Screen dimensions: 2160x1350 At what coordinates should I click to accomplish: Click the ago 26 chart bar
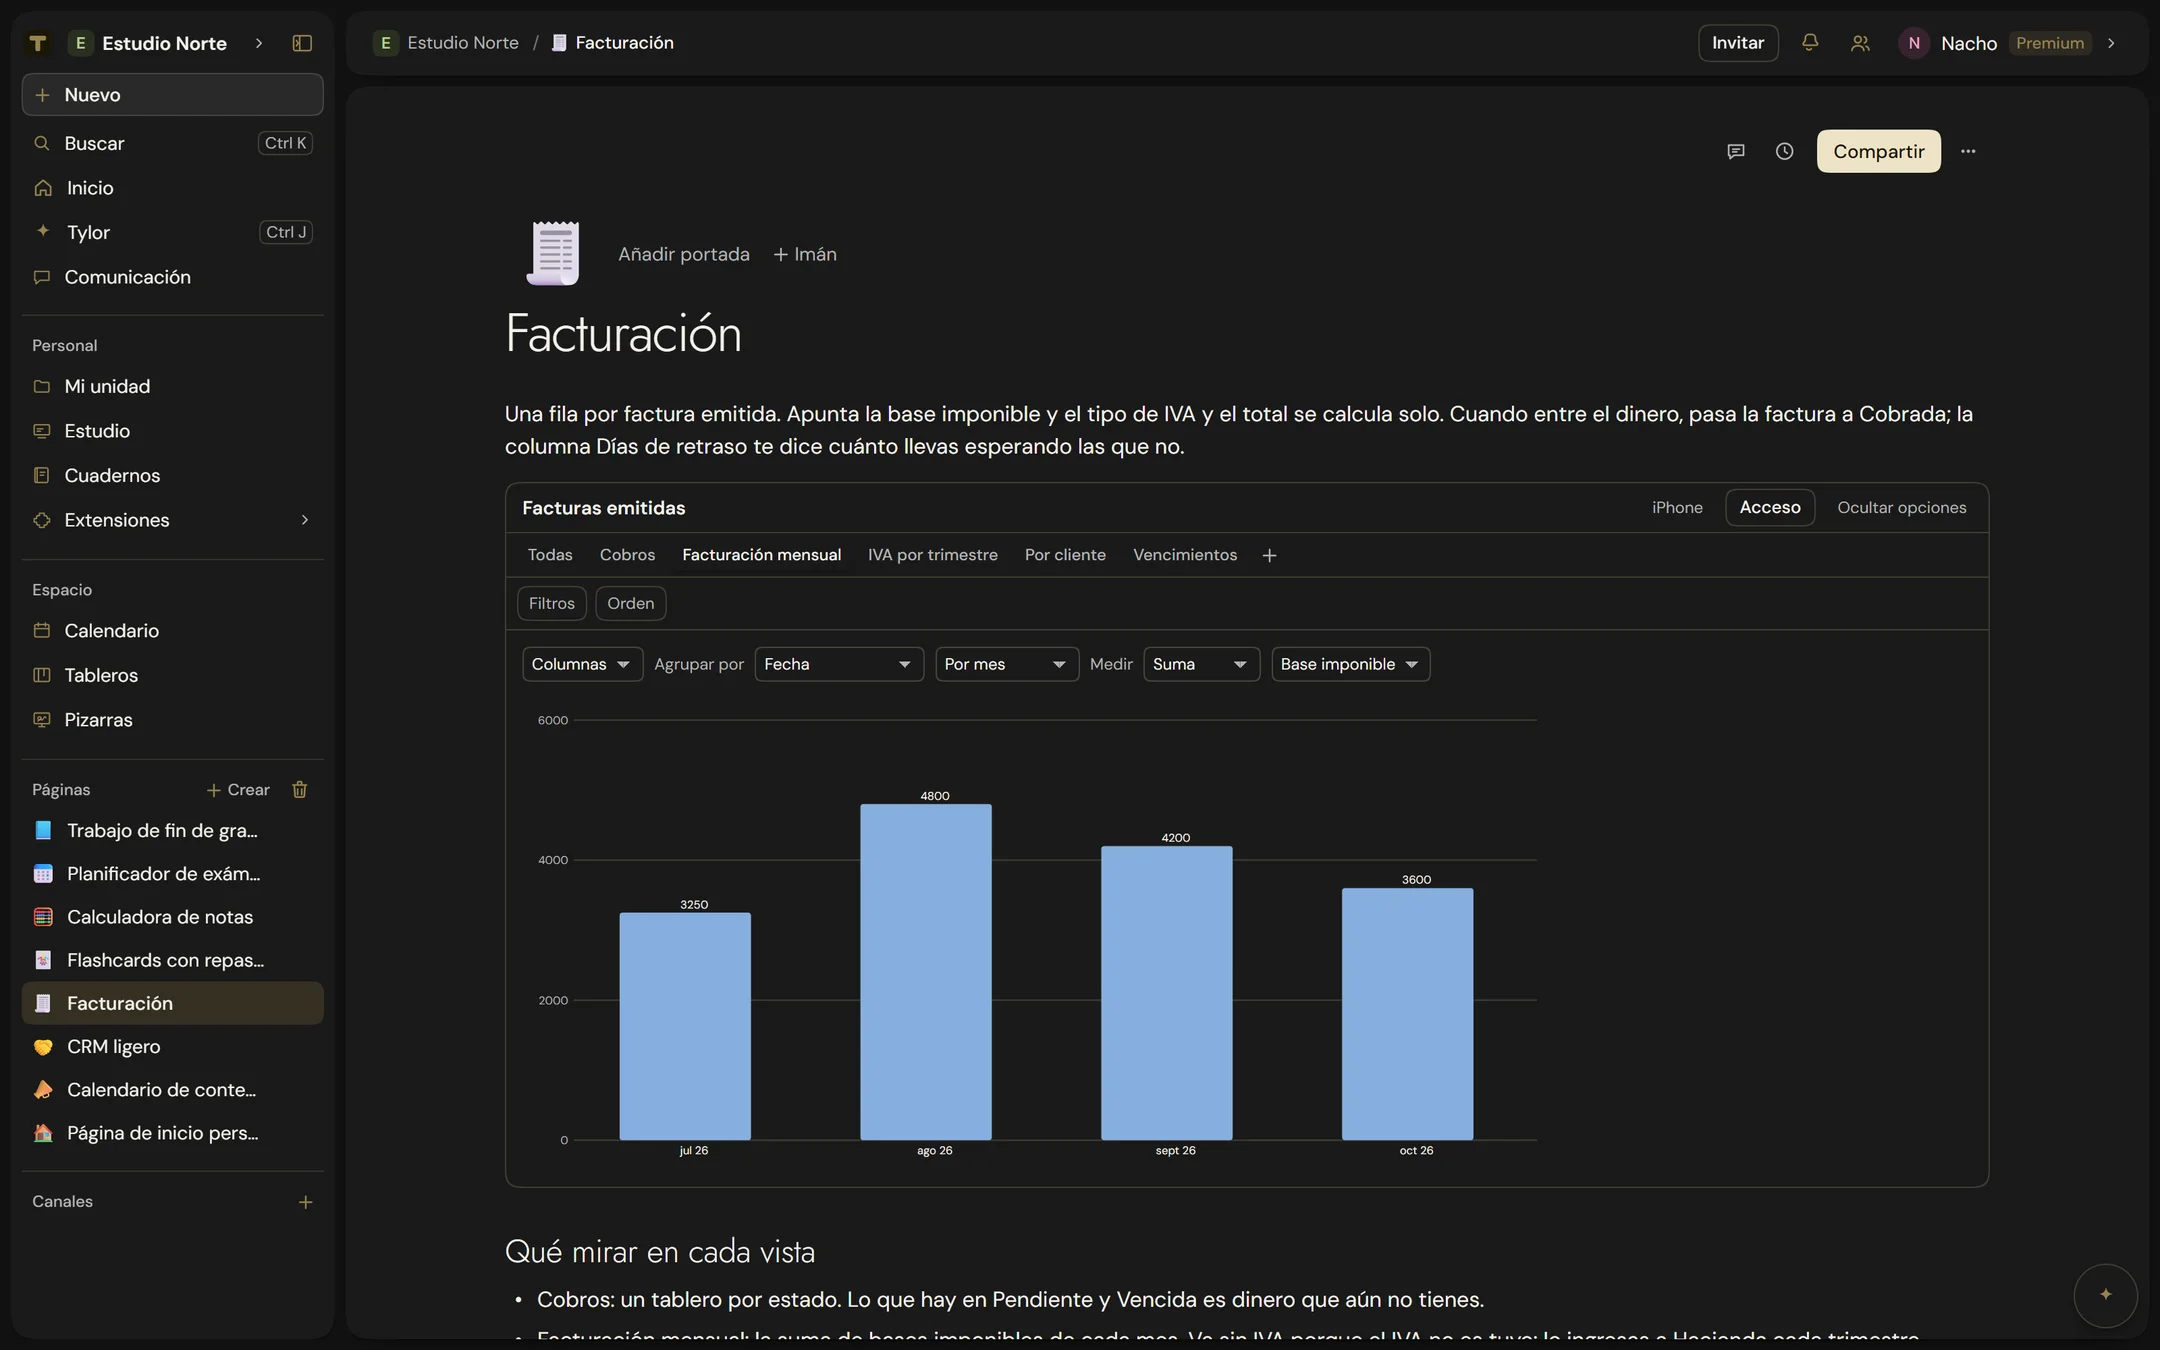[925, 972]
